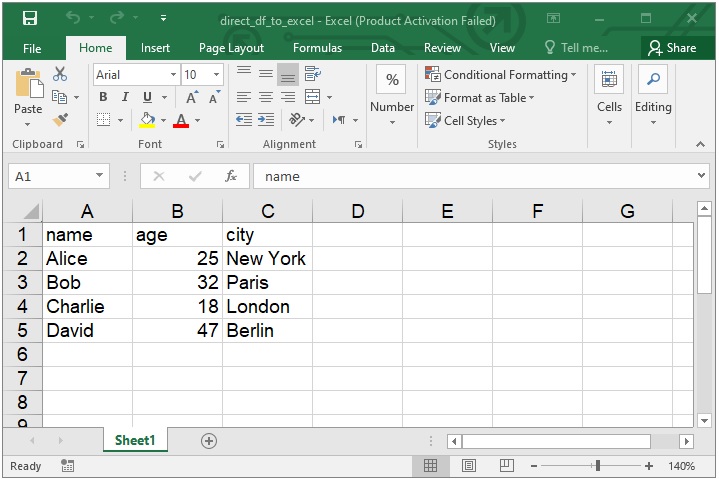This screenshot has height=479, width=719.
Task: Toggle Italic formatting
Action: click(125, 97)
